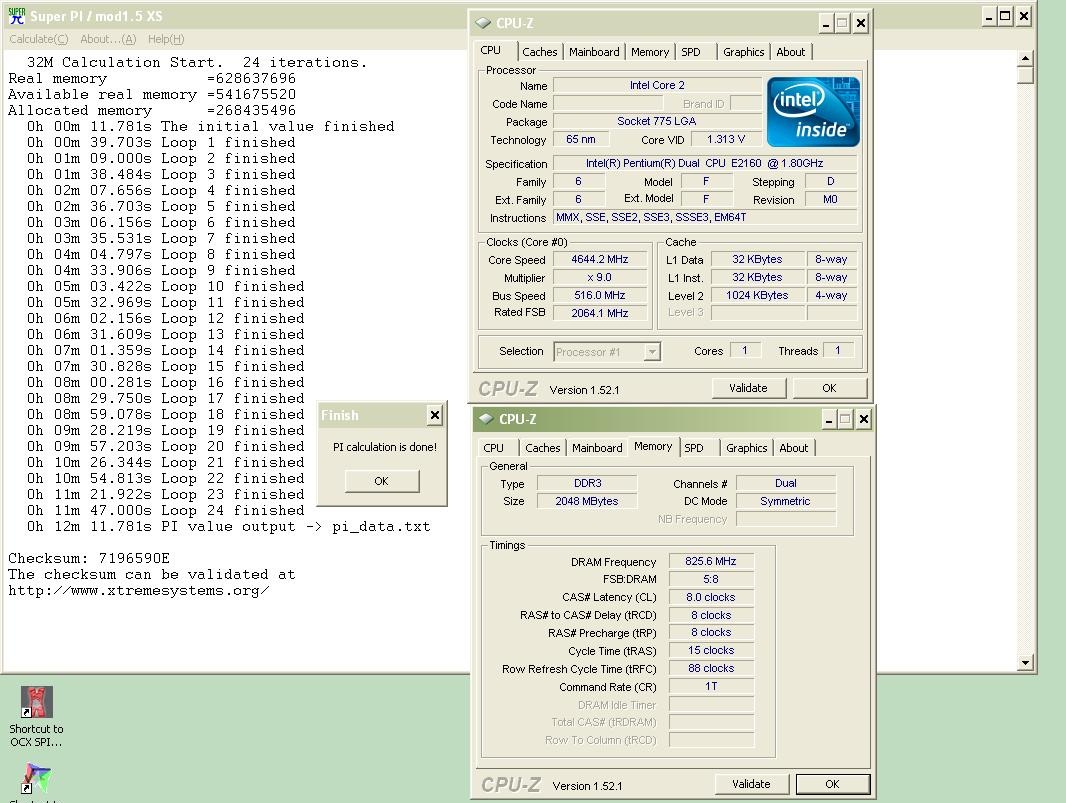Screen dimensions: 1066x803
Task: Click the processor name Intel Core 2
Action: tap(657, 86)
